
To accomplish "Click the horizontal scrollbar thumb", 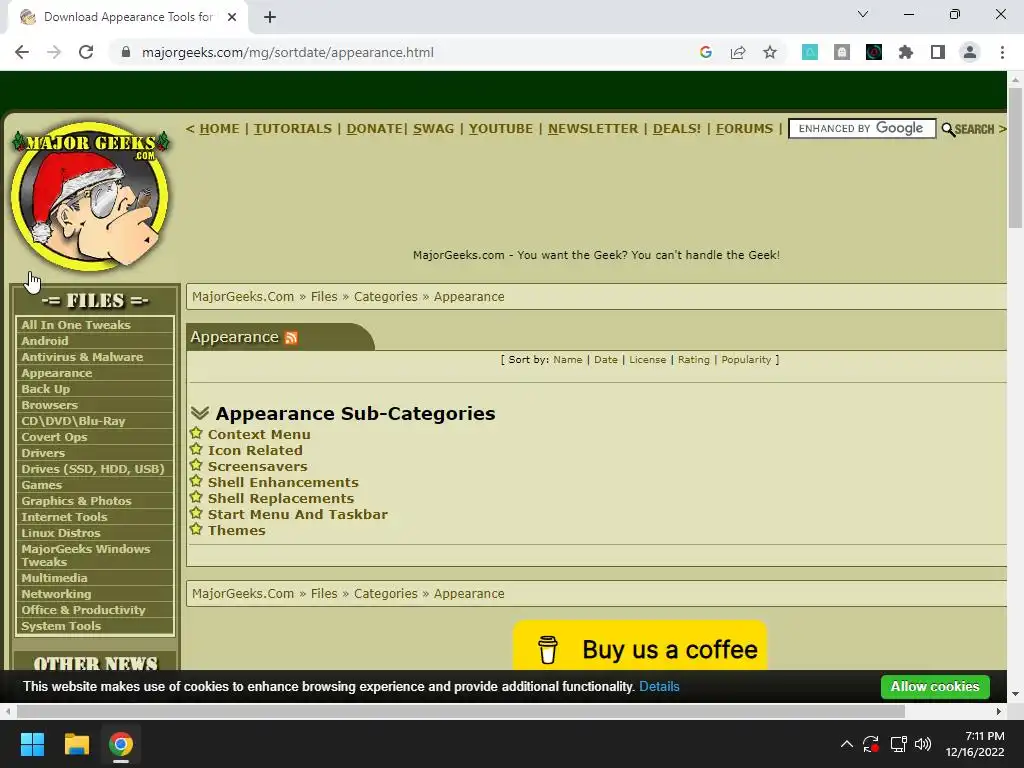I will point(460,711).
